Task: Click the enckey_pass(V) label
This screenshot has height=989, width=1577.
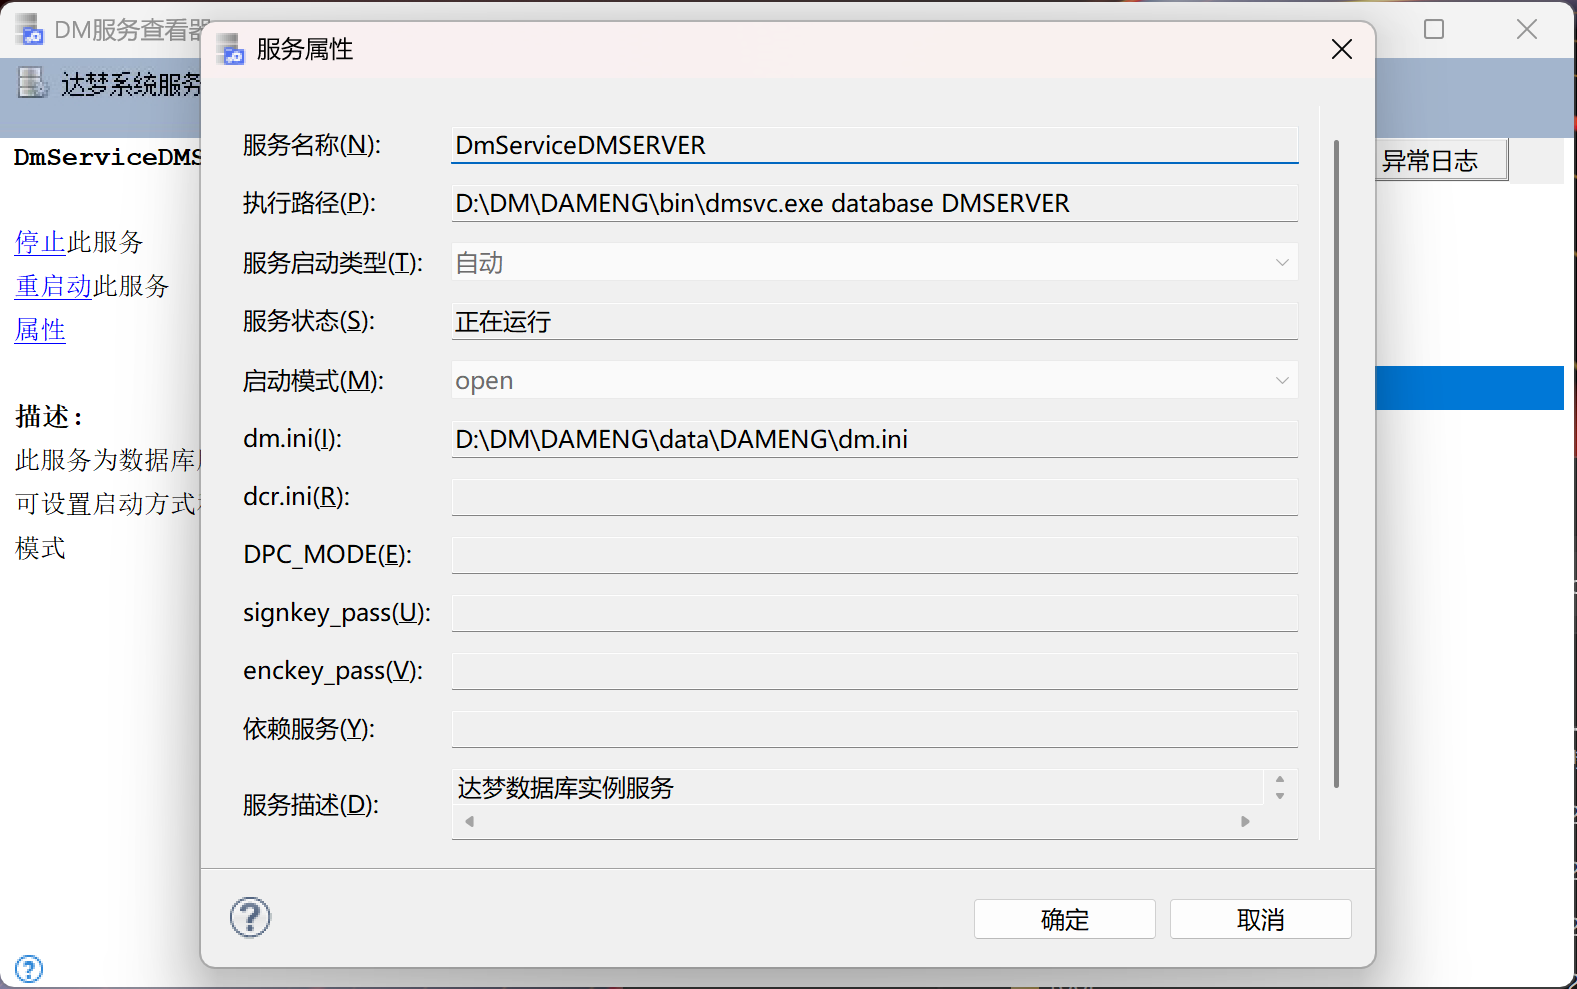Action: (333, 671)
